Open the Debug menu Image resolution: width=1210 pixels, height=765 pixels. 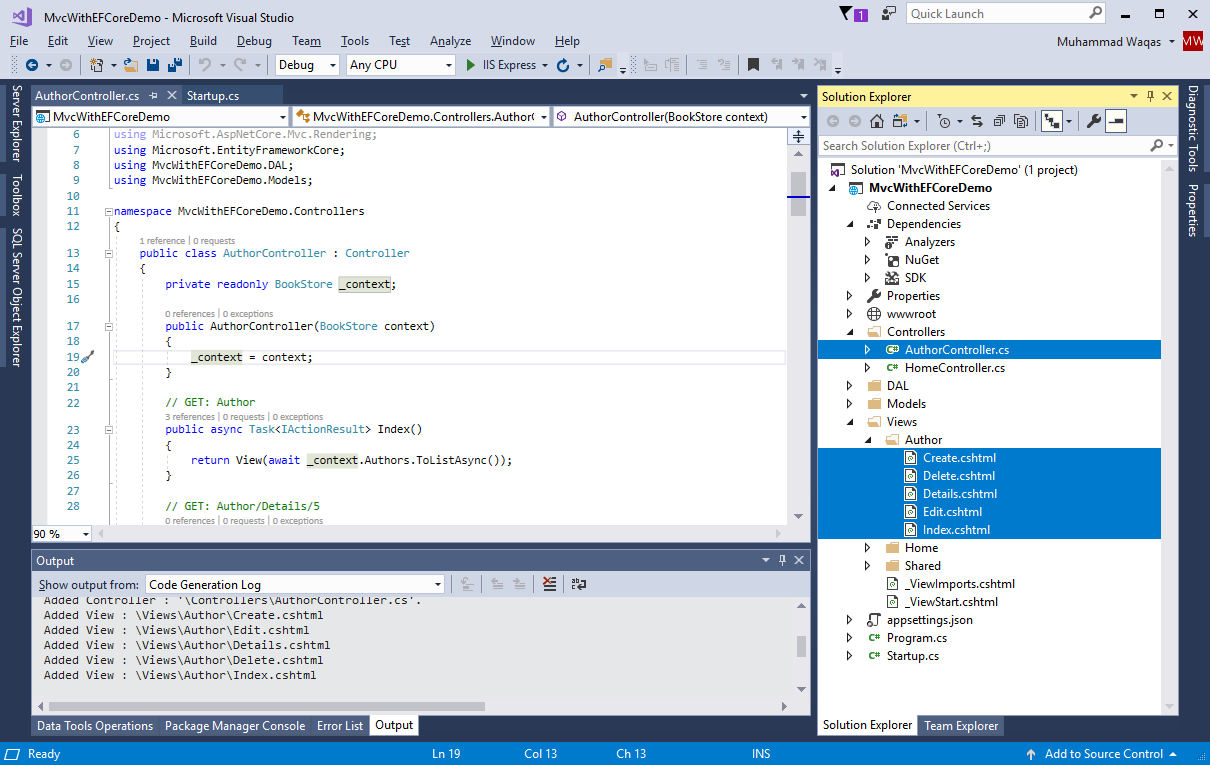click(x=254, y=41)
